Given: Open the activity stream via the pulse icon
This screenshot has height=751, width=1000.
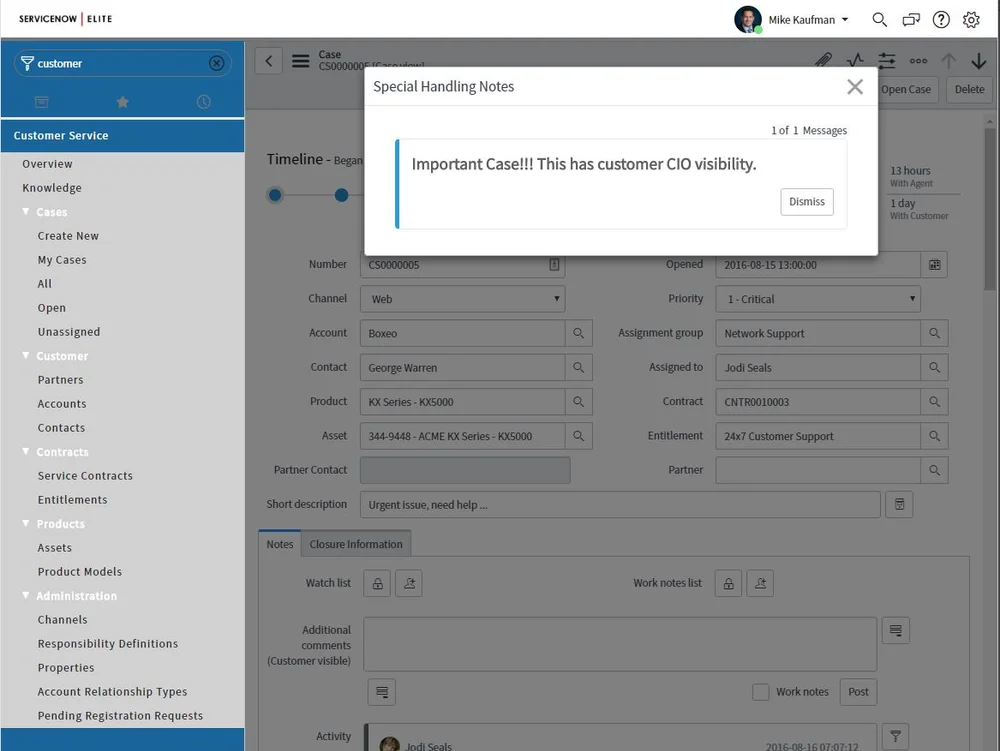Looking at the screenshot, I should coord(855,60).
